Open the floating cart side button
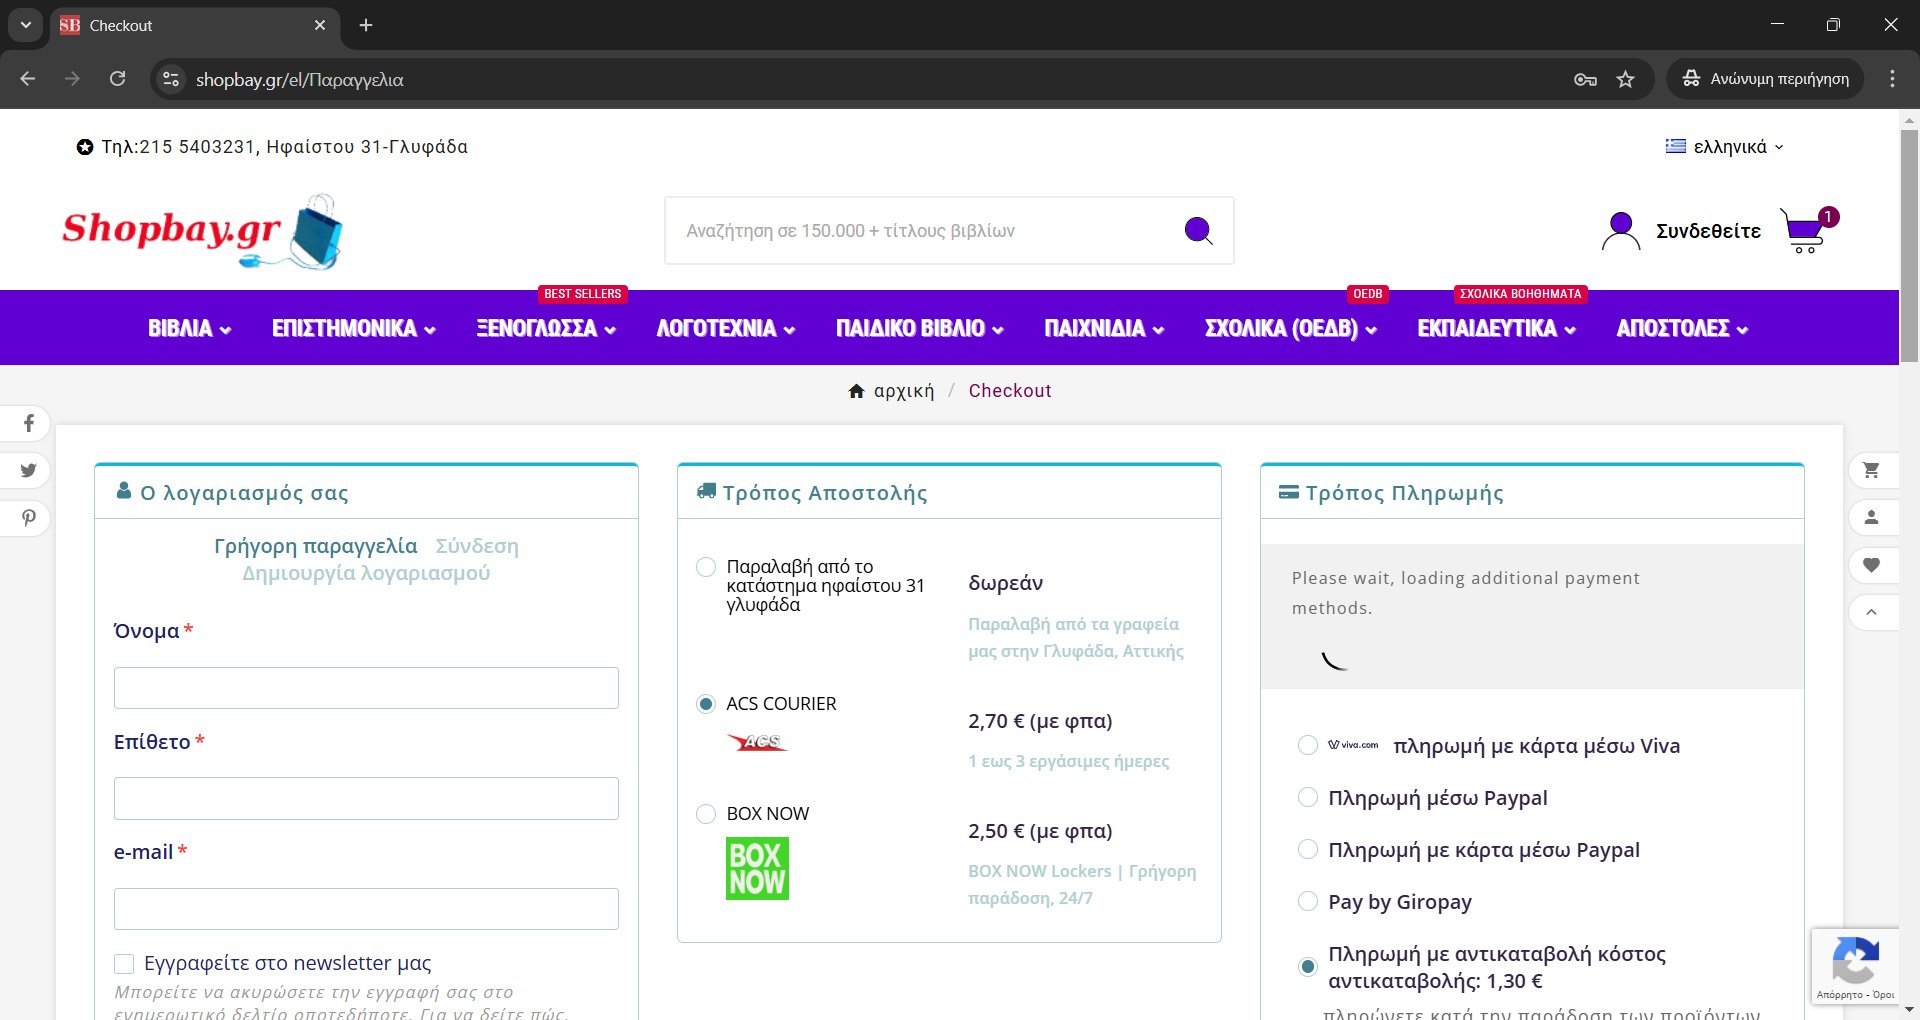 pyautogui.click(x=1871, y=470)
